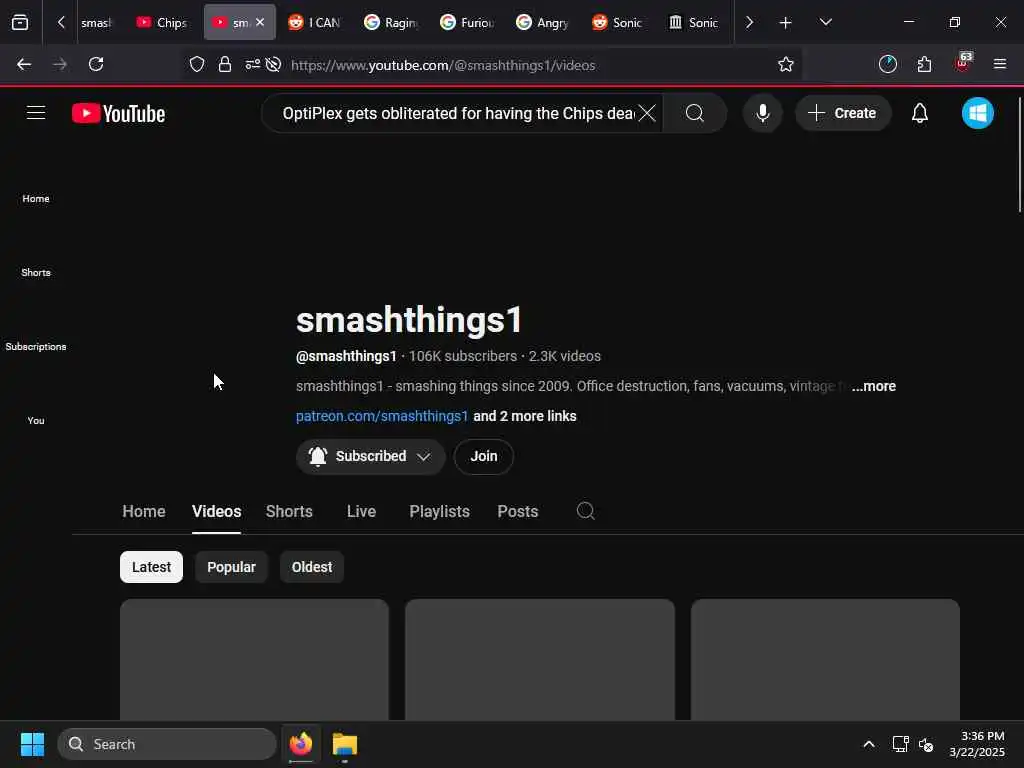
Task: Toggle the YouTube guide hamburger menu
Action: point(36,113)
